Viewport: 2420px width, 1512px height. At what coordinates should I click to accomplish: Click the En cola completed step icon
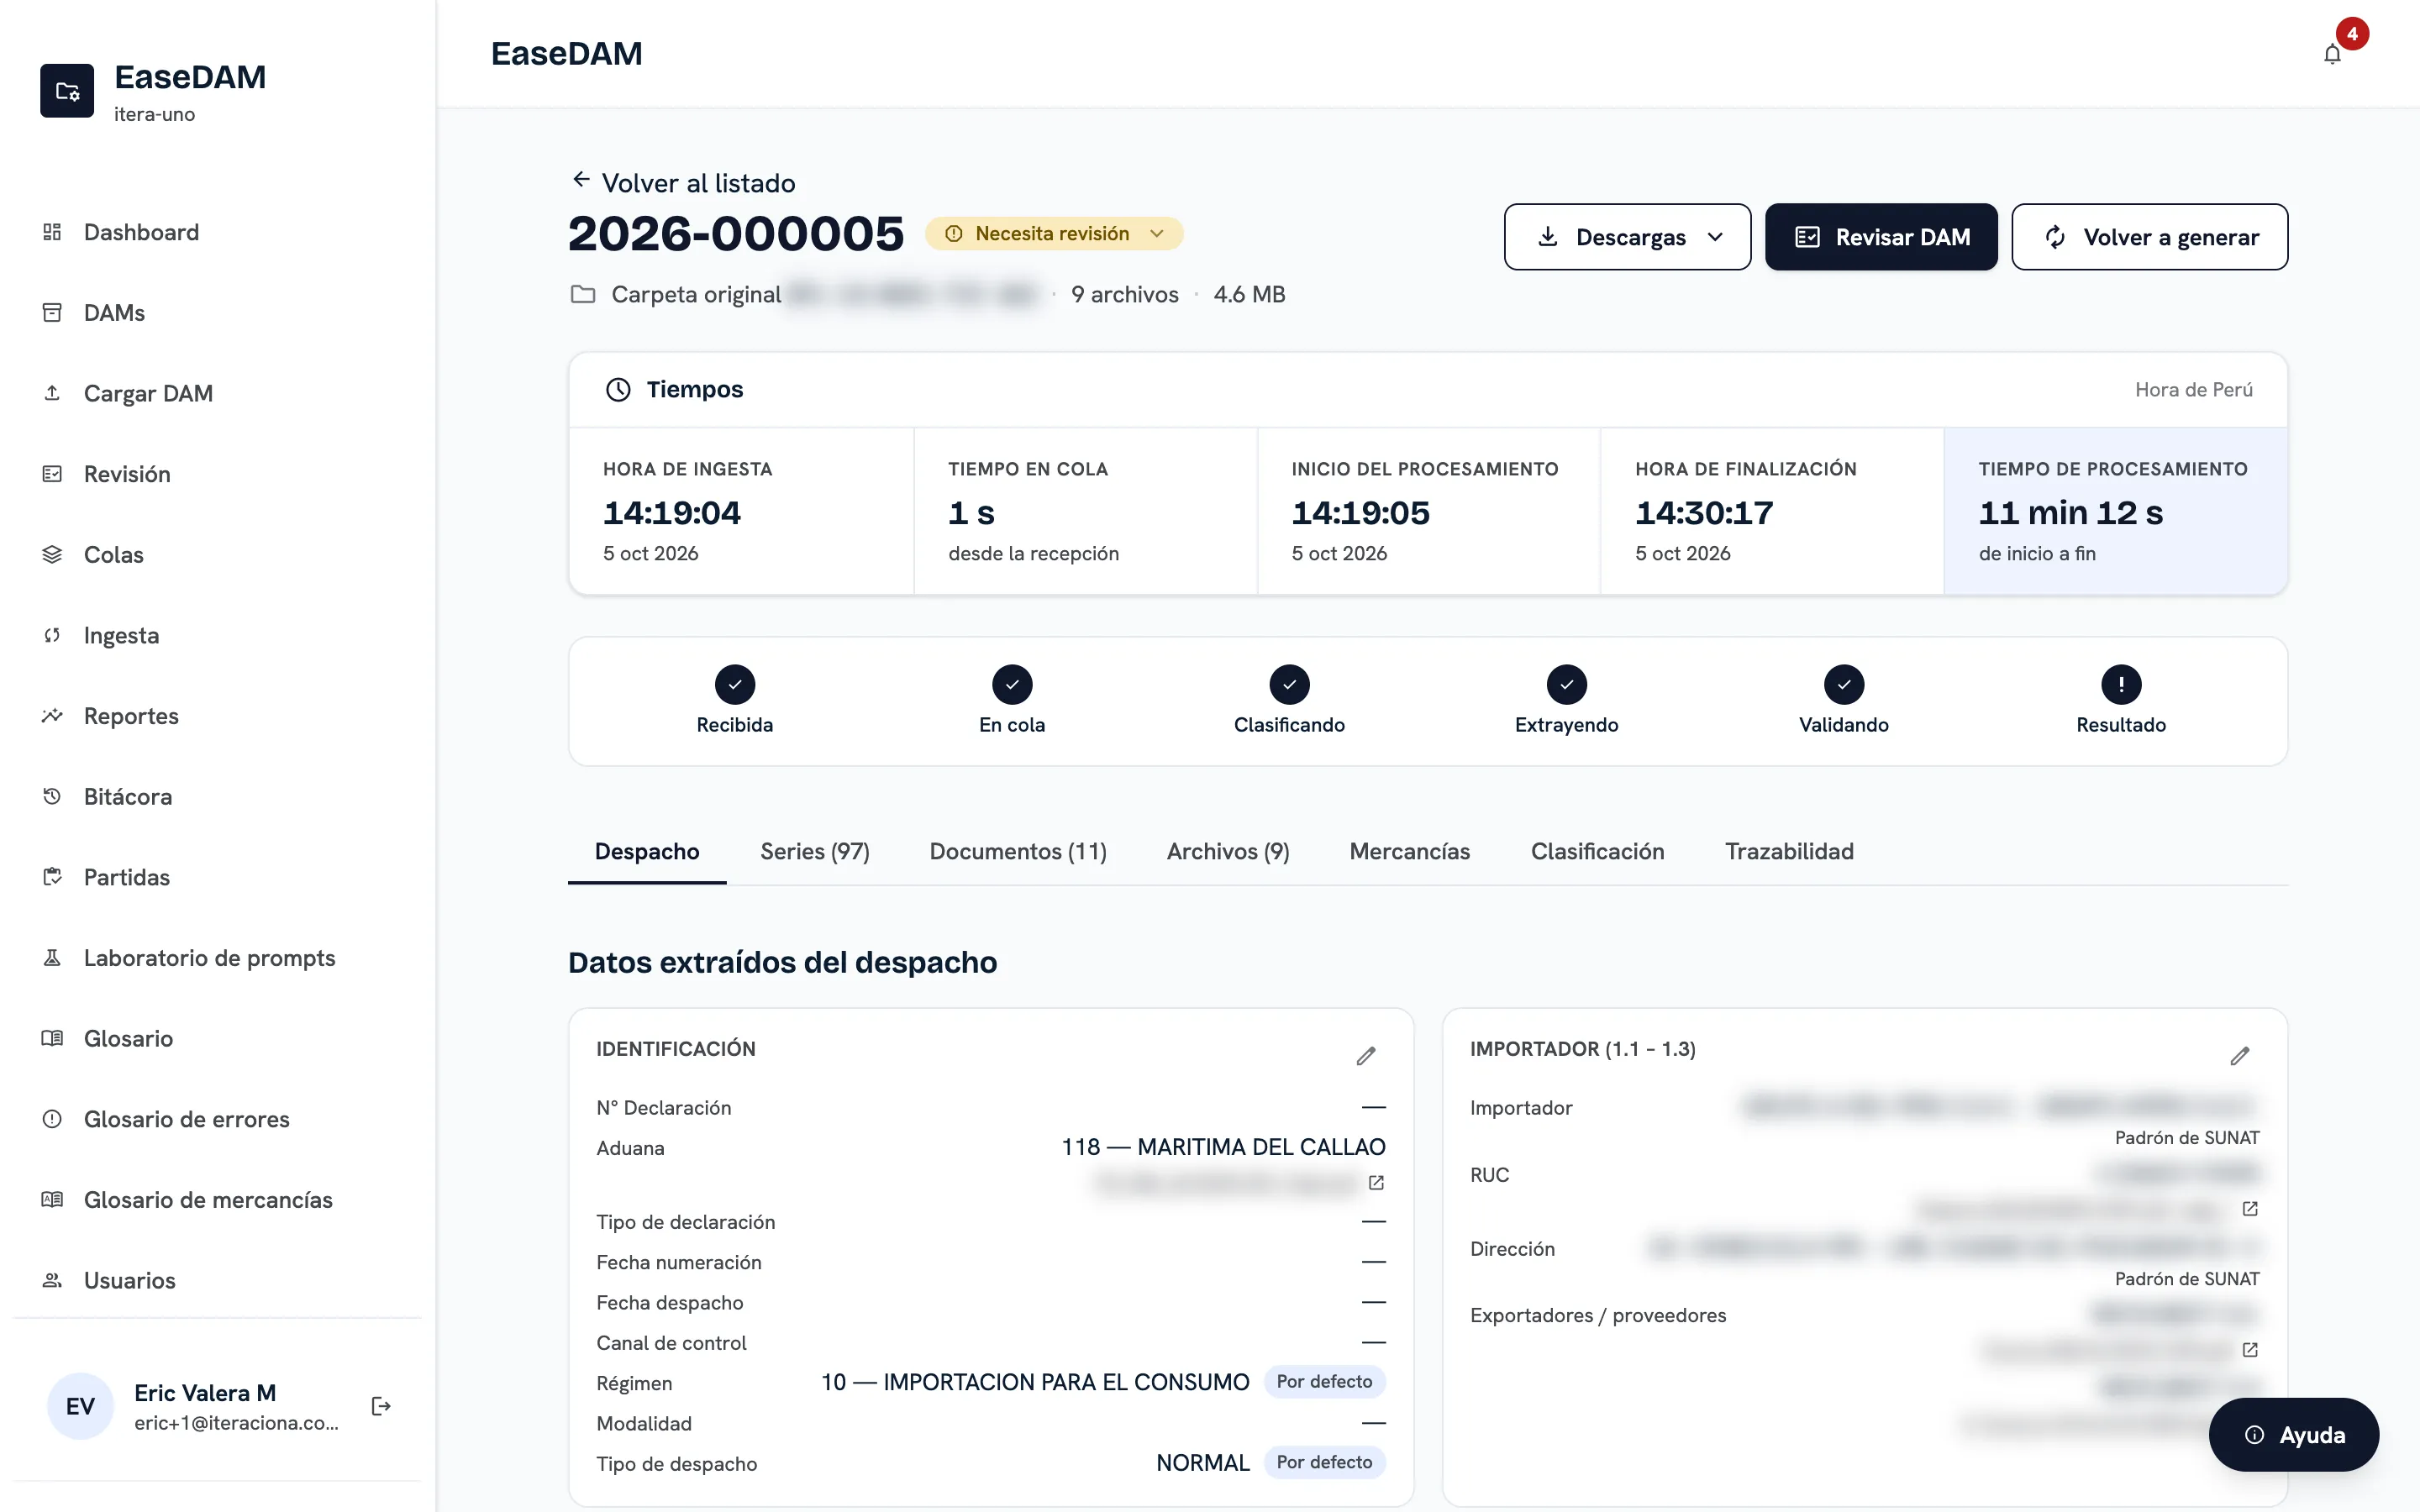1012,685
